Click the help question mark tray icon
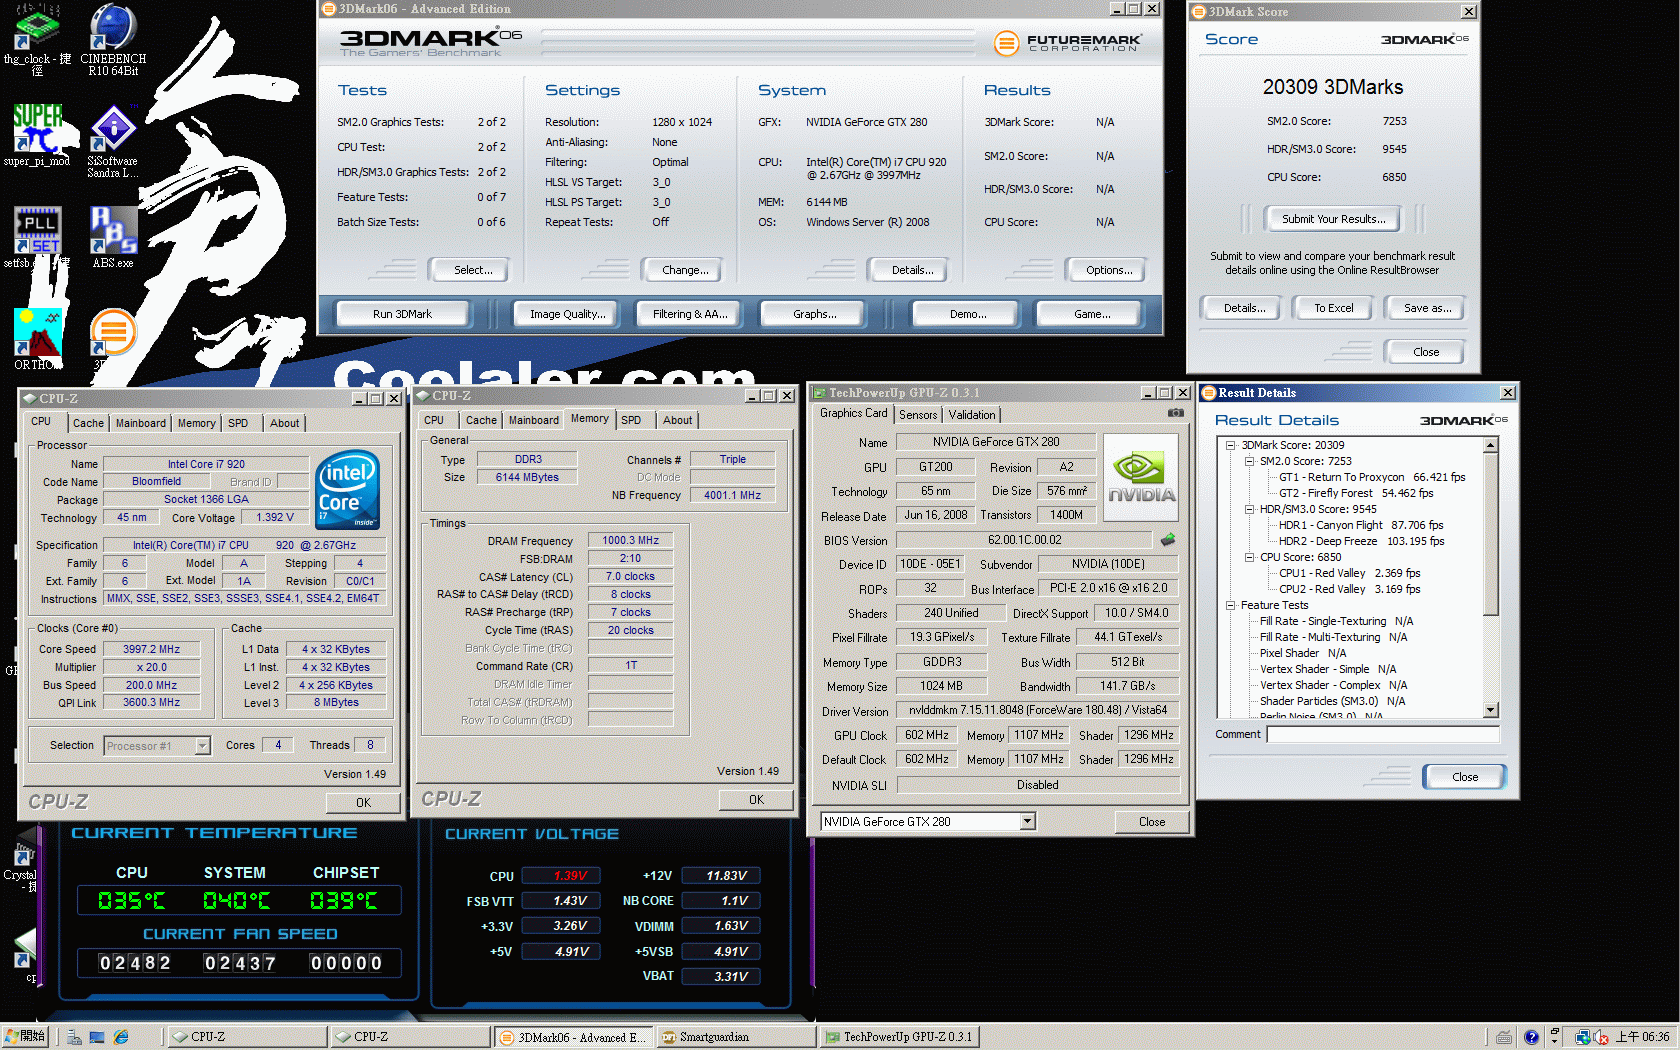The height and width of the screenshot is (1050, 1680). tap(1531, 1037)
